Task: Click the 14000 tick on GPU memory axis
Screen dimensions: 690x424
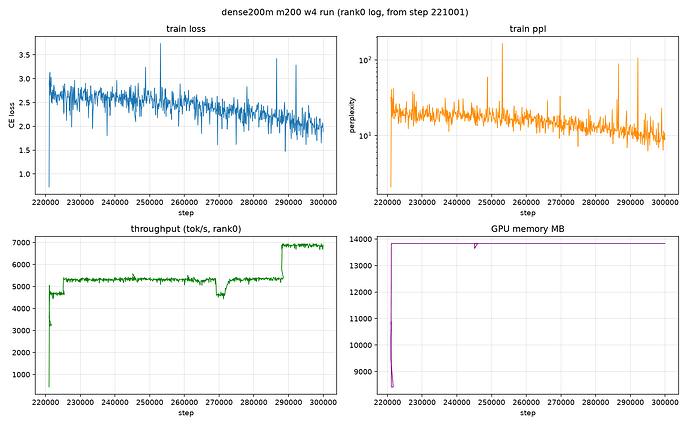Action: click(x=362, y=239)
